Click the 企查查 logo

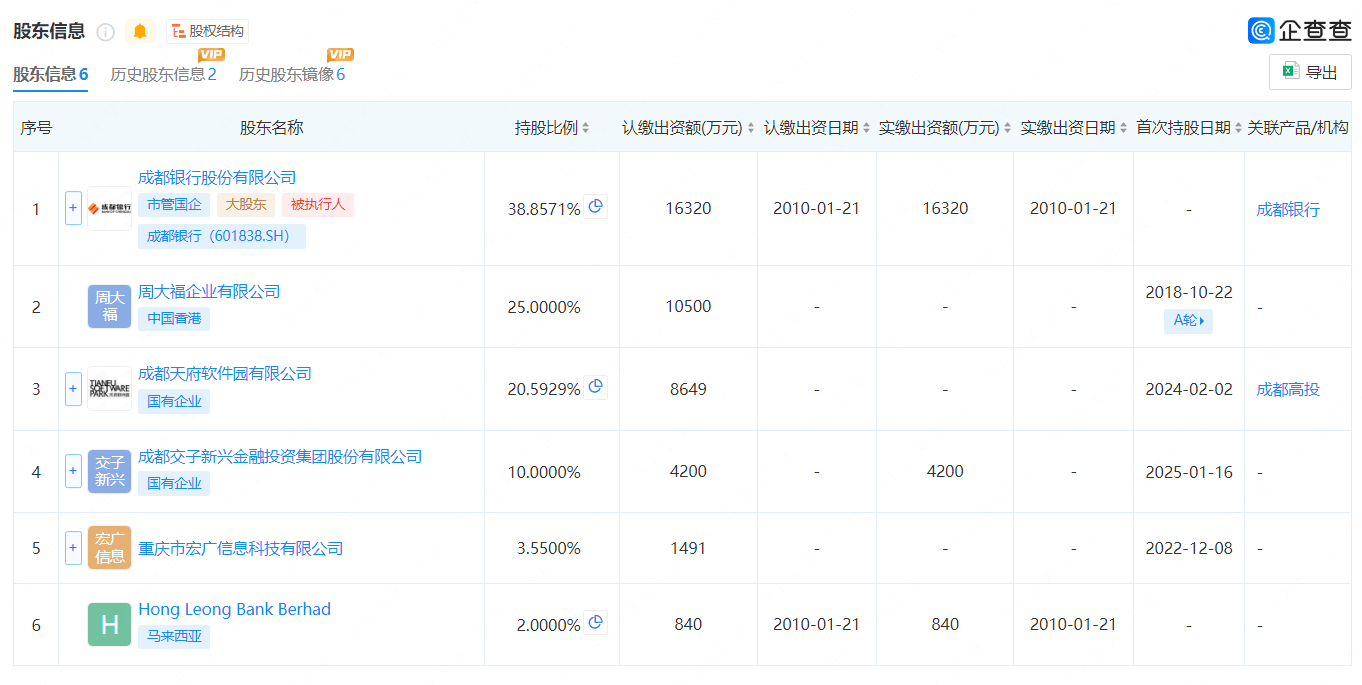(x=1299, y=30)
